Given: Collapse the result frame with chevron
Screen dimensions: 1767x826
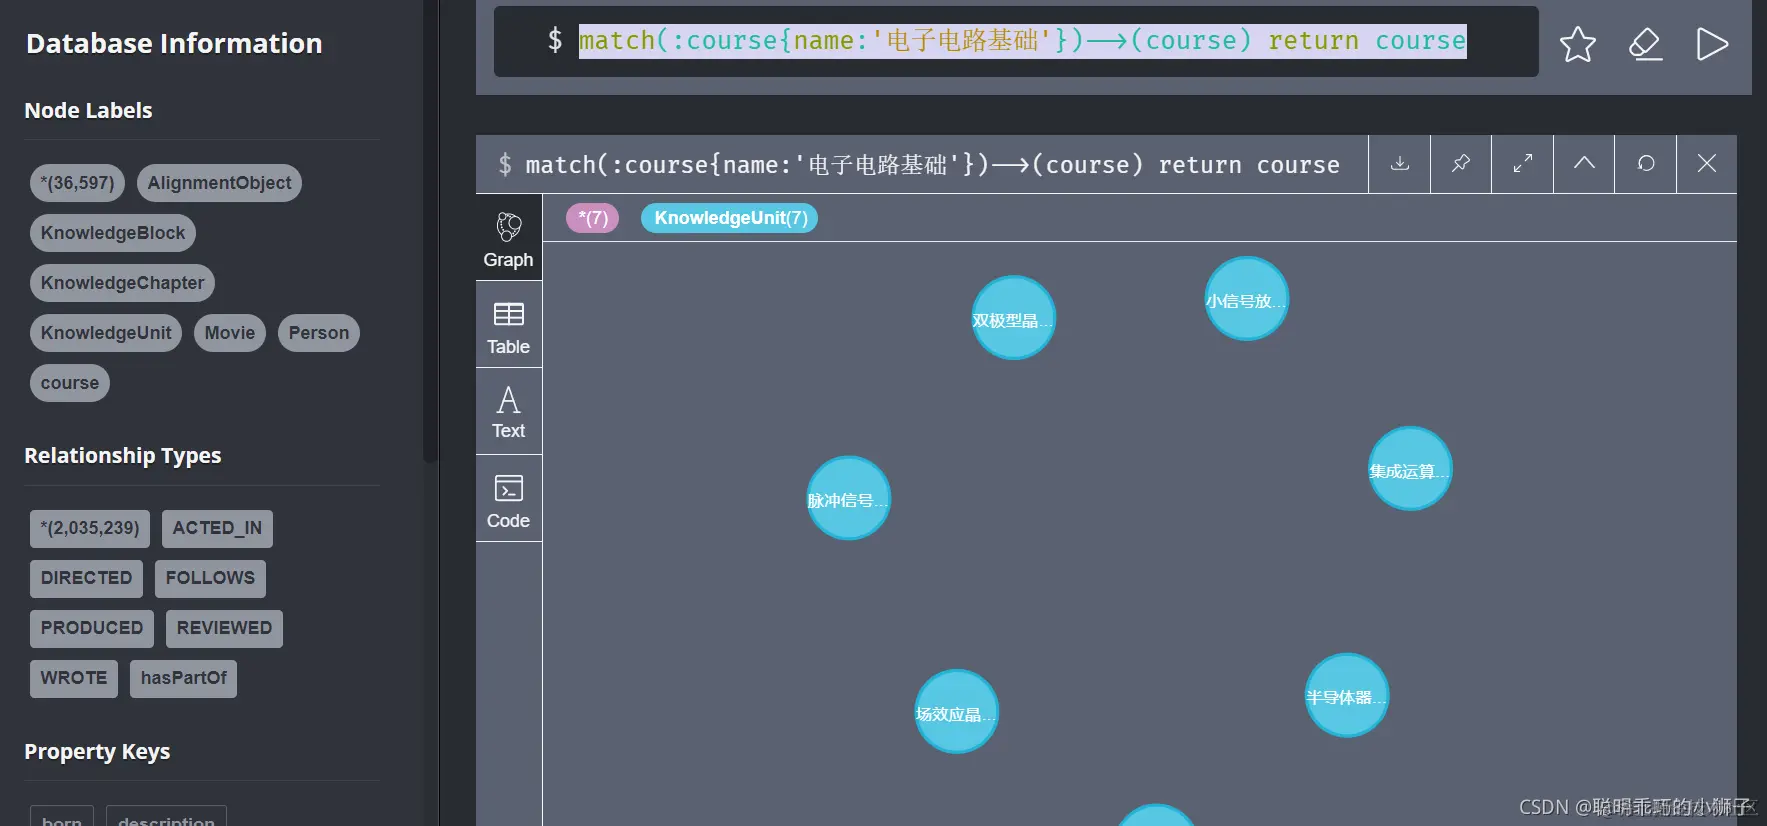Looking at the screenshot, I should tap(1584, 164).
